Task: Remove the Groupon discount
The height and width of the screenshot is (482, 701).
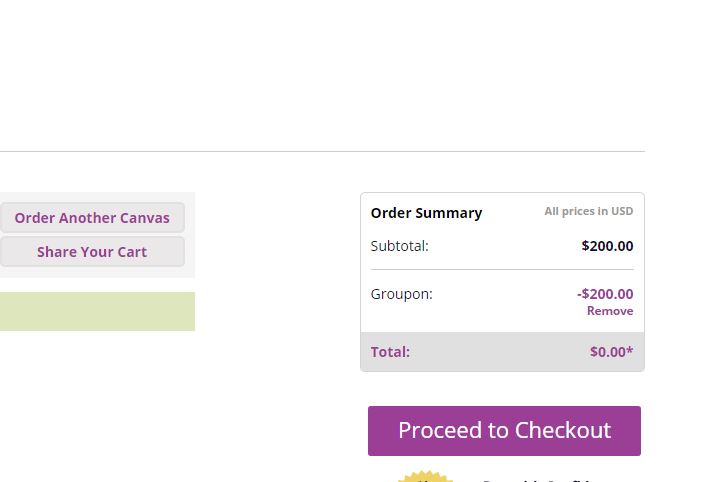Action: pos(610,311)
